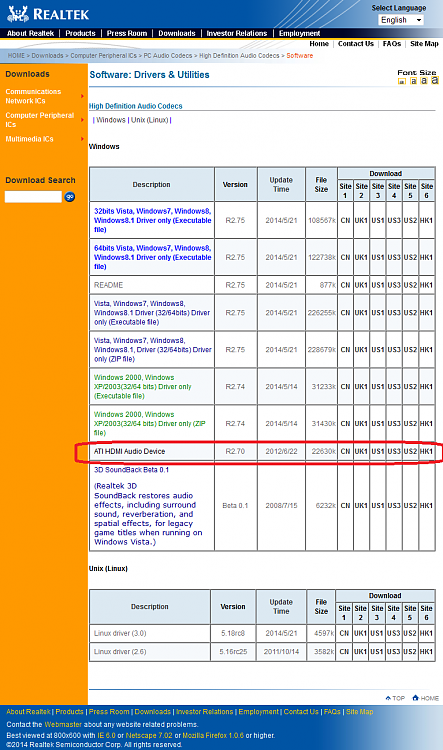Click the Downloads sidebar heading

click(27, 74)
